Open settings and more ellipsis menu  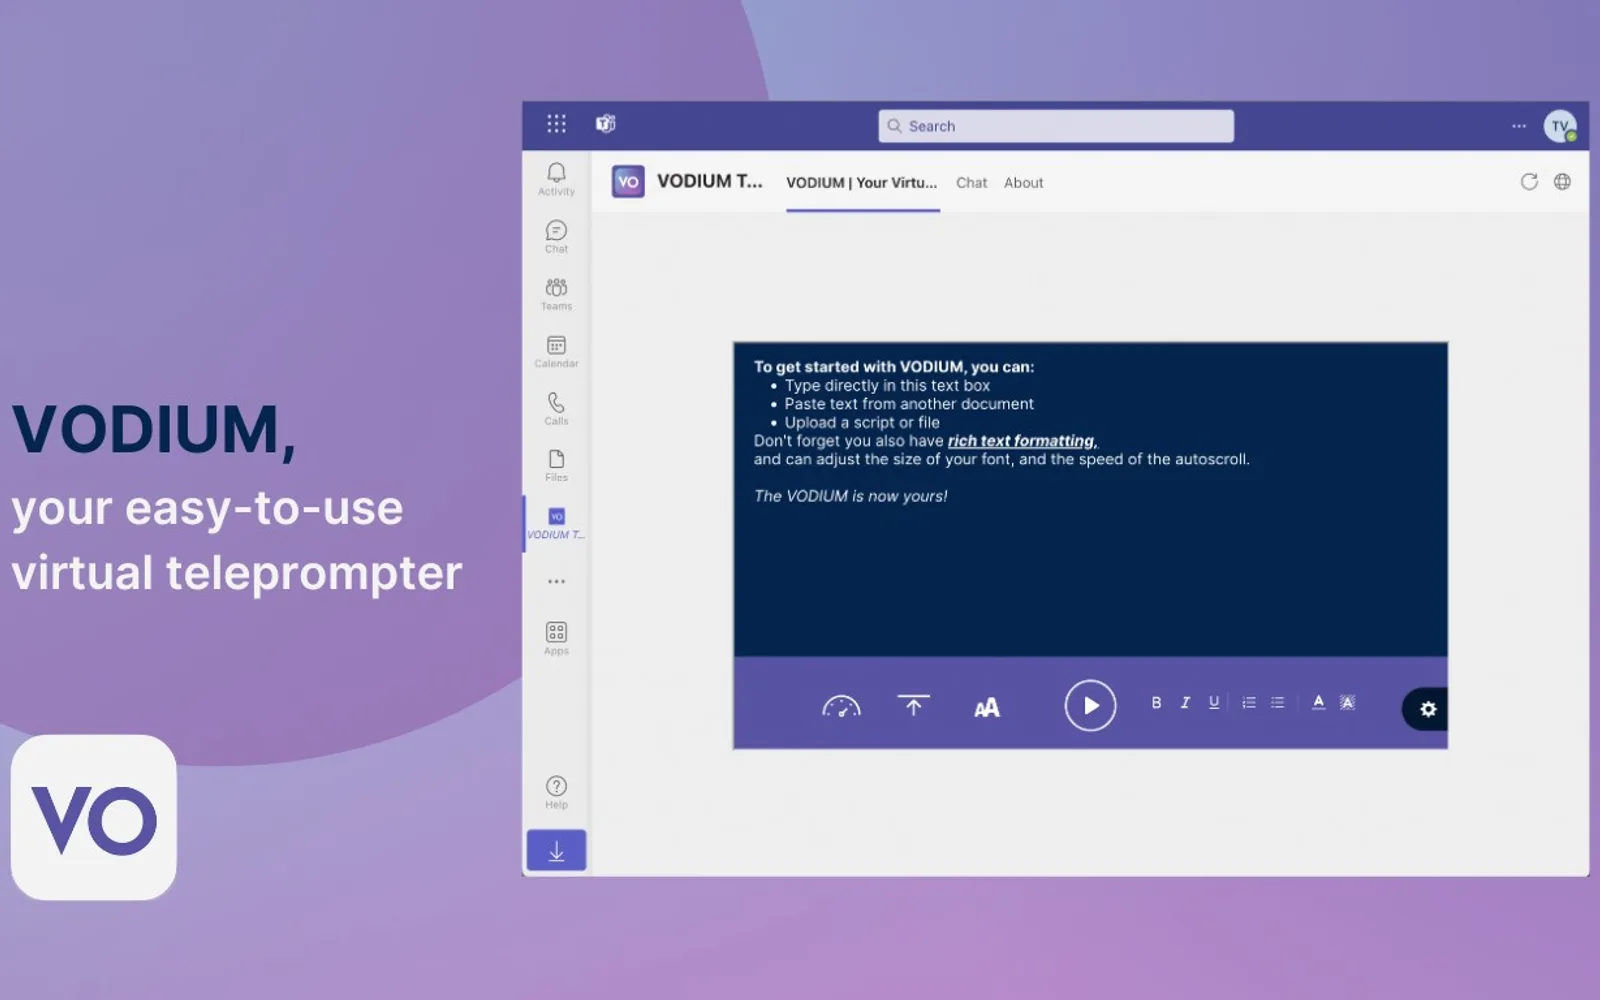[1519, 126]
